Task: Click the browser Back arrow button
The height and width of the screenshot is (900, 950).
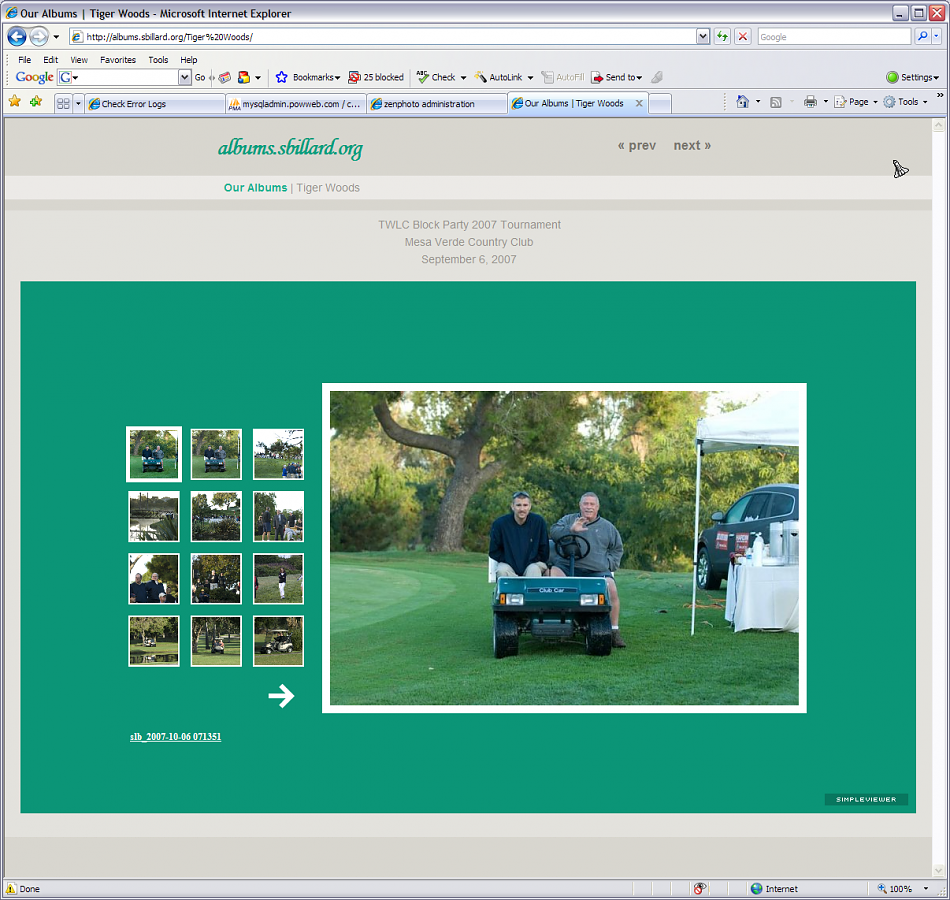Action: [17, 37]
